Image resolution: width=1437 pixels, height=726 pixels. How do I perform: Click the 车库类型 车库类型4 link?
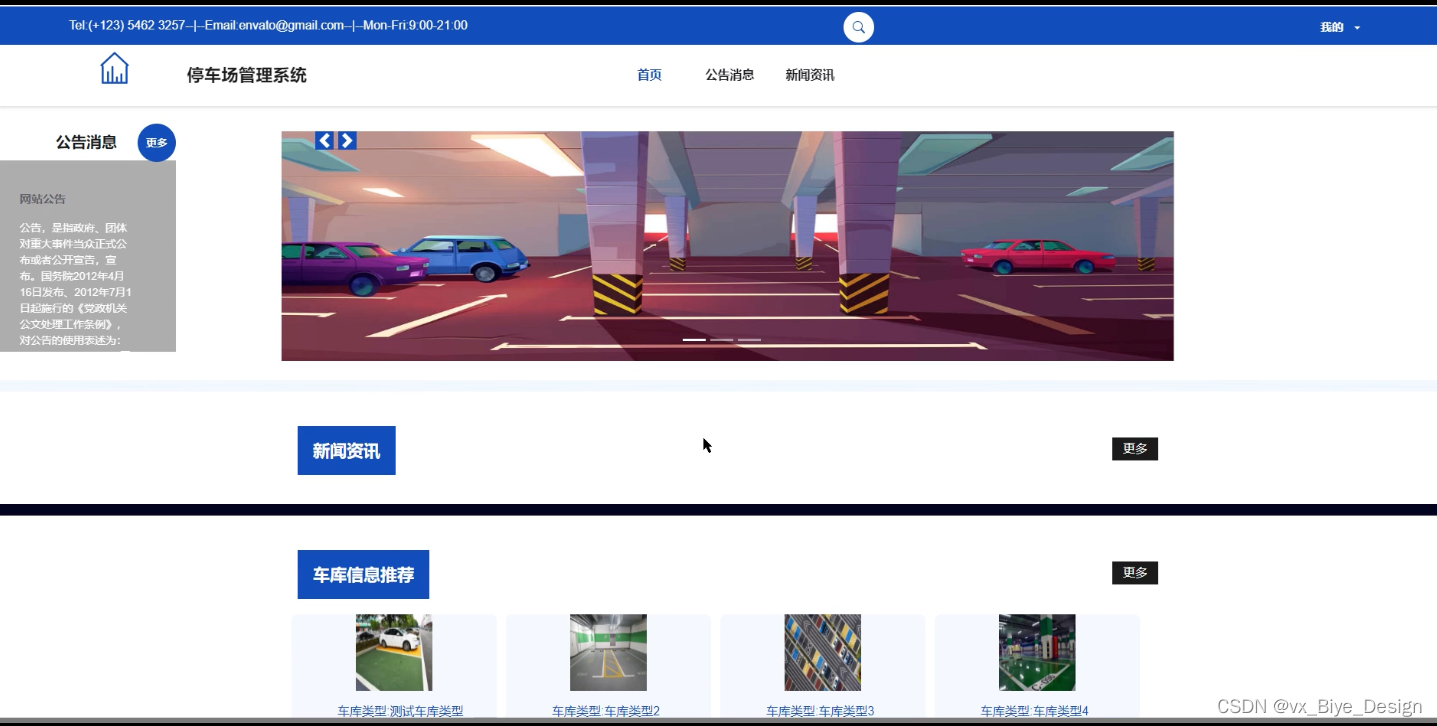pyautogui.click(x=1035, y=711)
